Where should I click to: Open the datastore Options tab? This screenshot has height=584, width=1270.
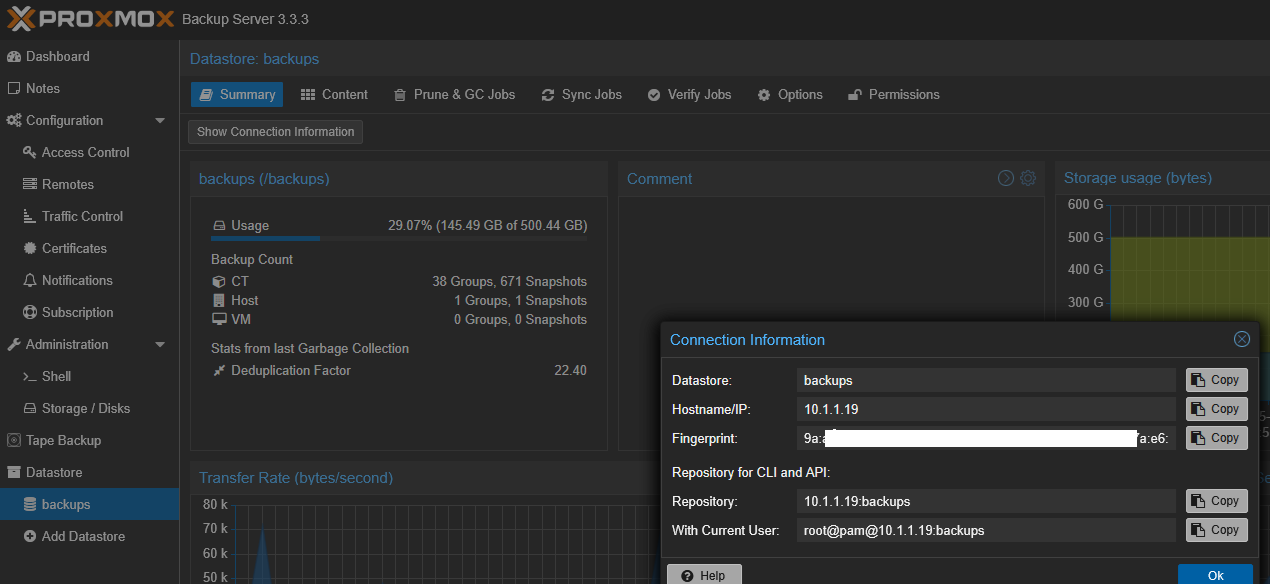click(x=790, y=94)
